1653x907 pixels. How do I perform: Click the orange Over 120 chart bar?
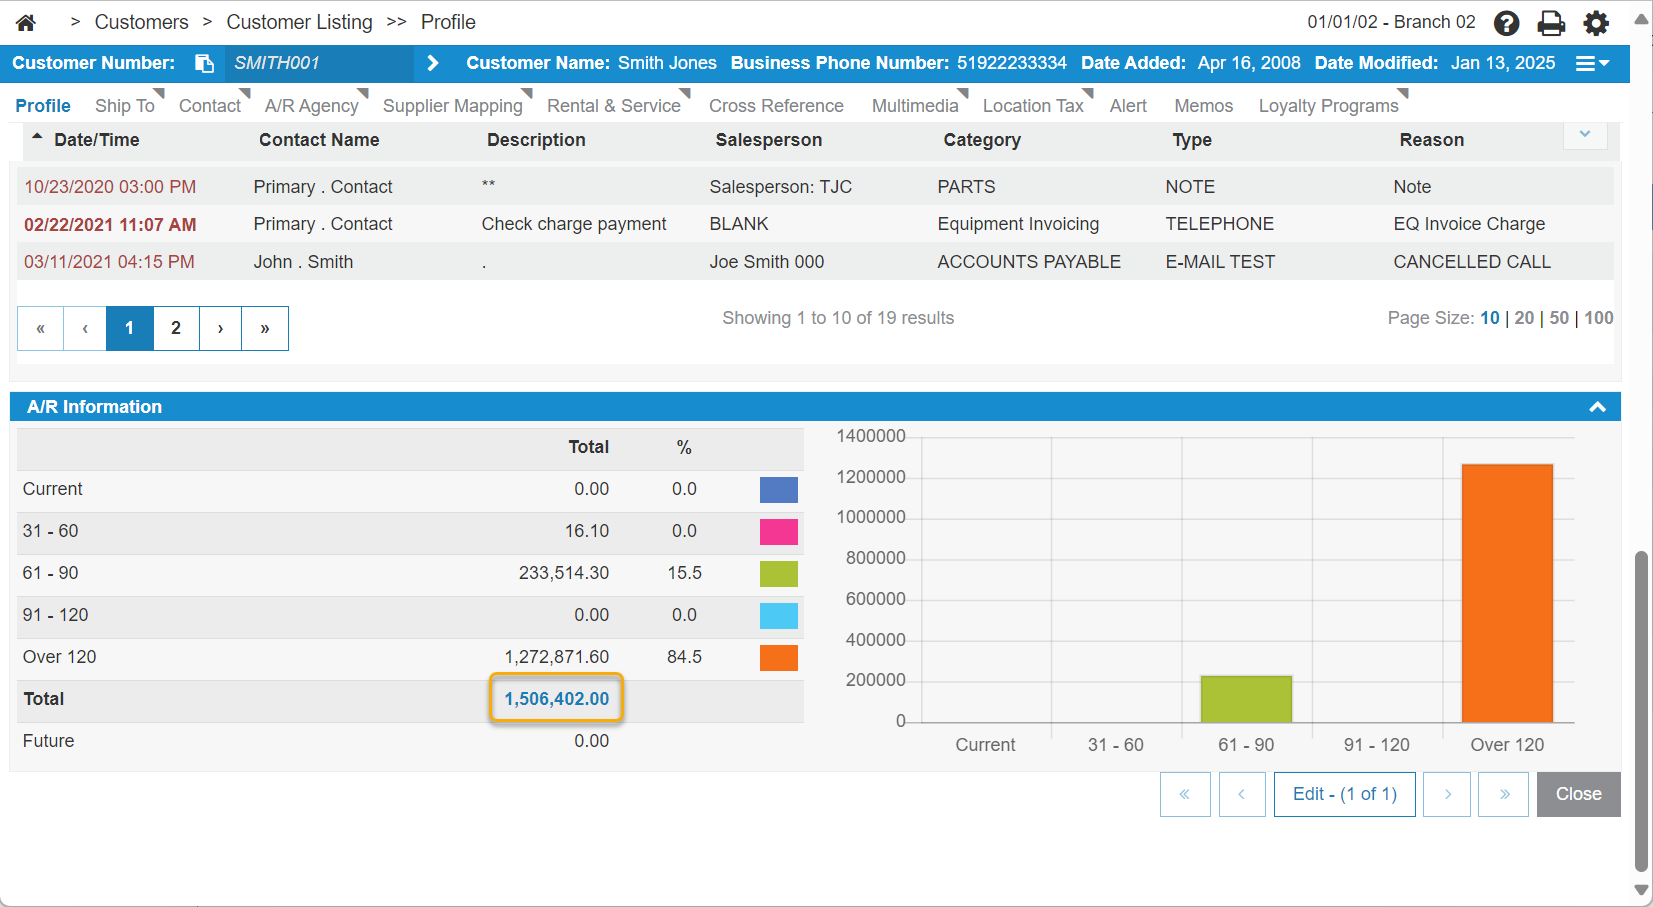coord(1507,593)
